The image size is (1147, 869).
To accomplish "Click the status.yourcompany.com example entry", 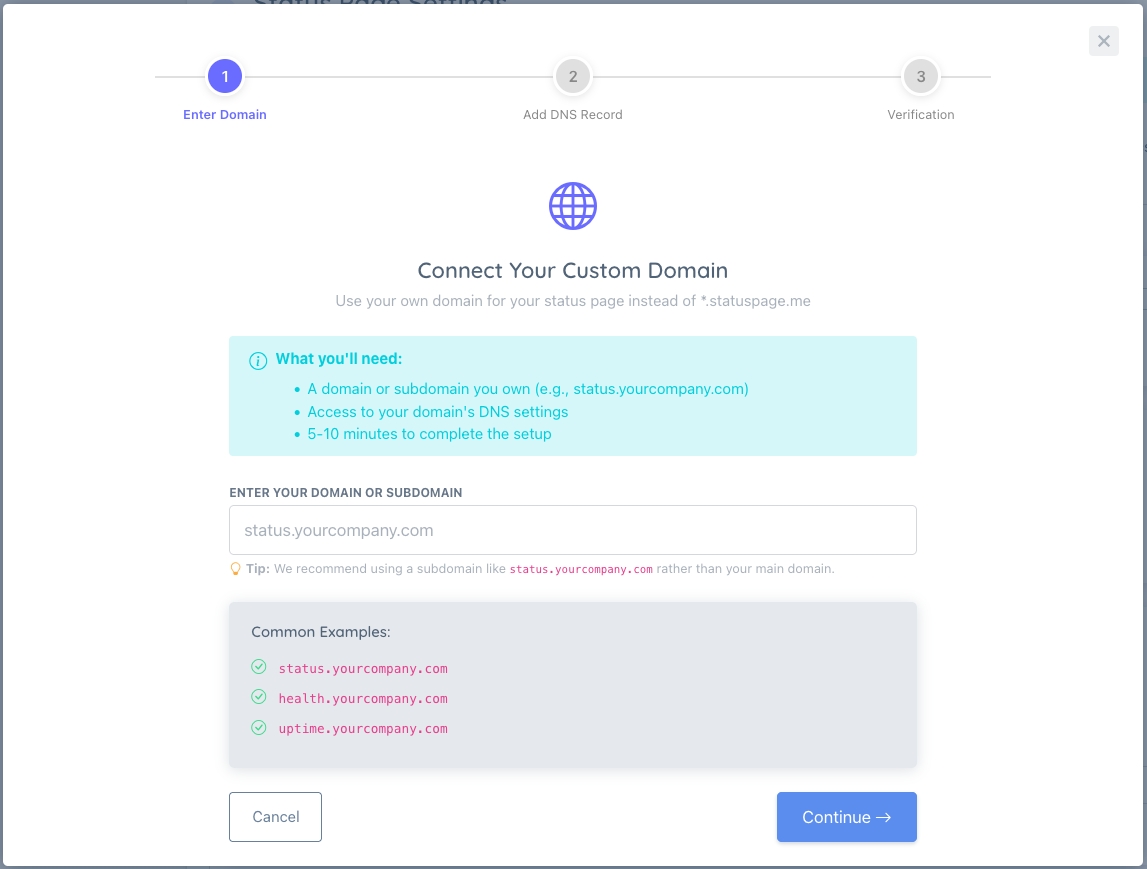I will pyautogui.click(x=363, y=668).
